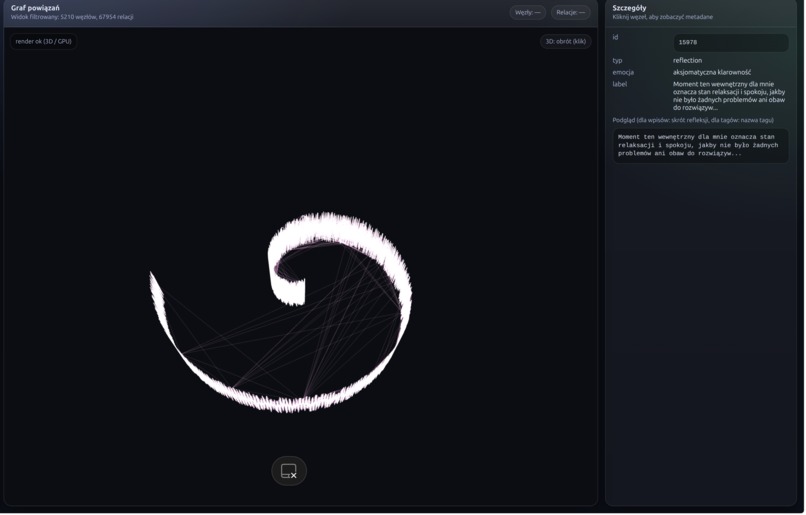Click the Relacje count pill
806x515 pixels.
[x=571, y=12]
